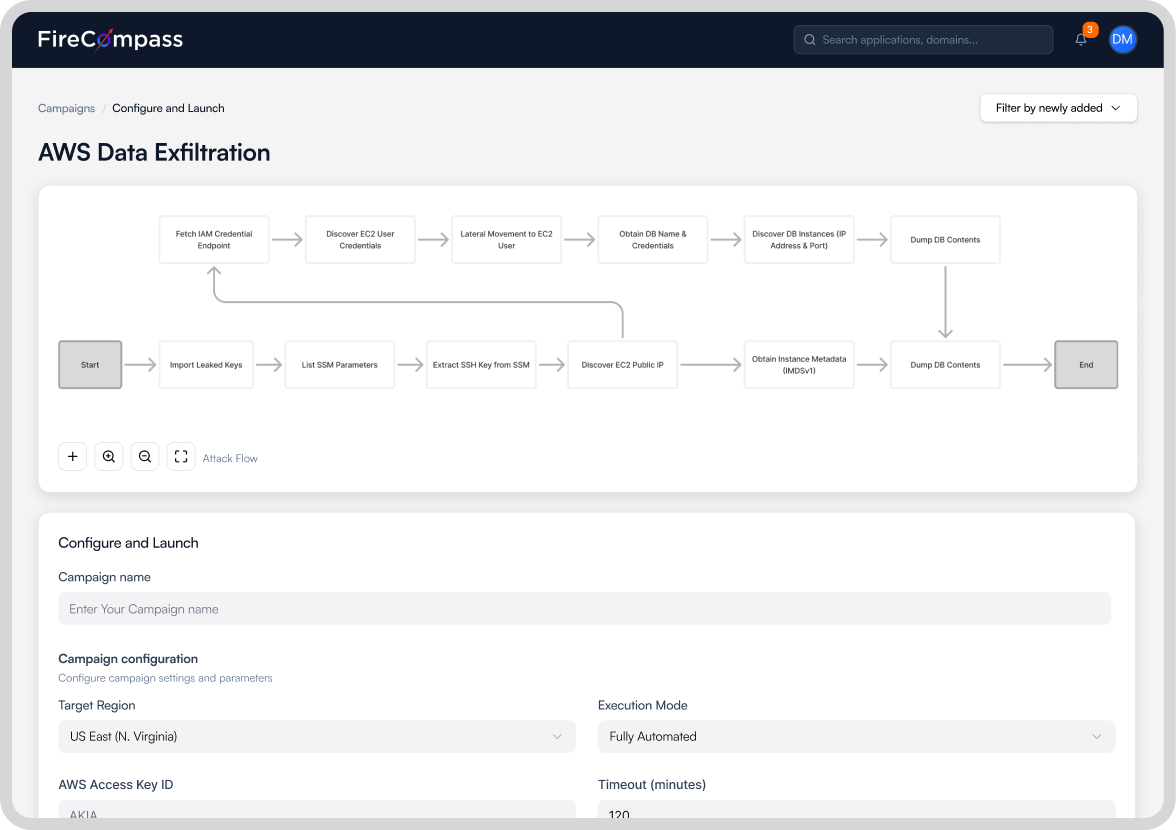Focus the search applications, domains field

click(x=930, y=40)
